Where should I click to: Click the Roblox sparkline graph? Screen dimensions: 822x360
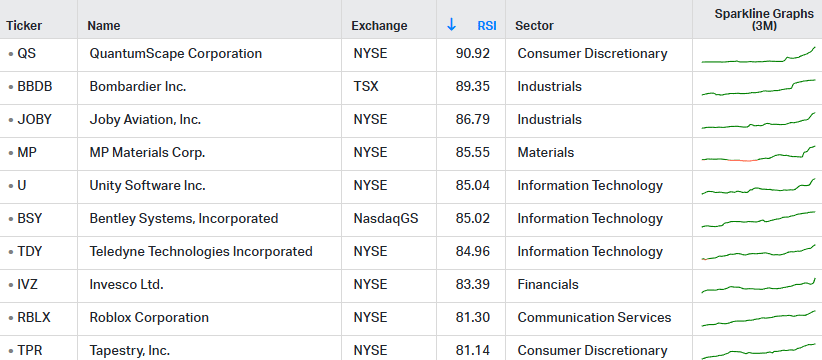click(758, 318)
